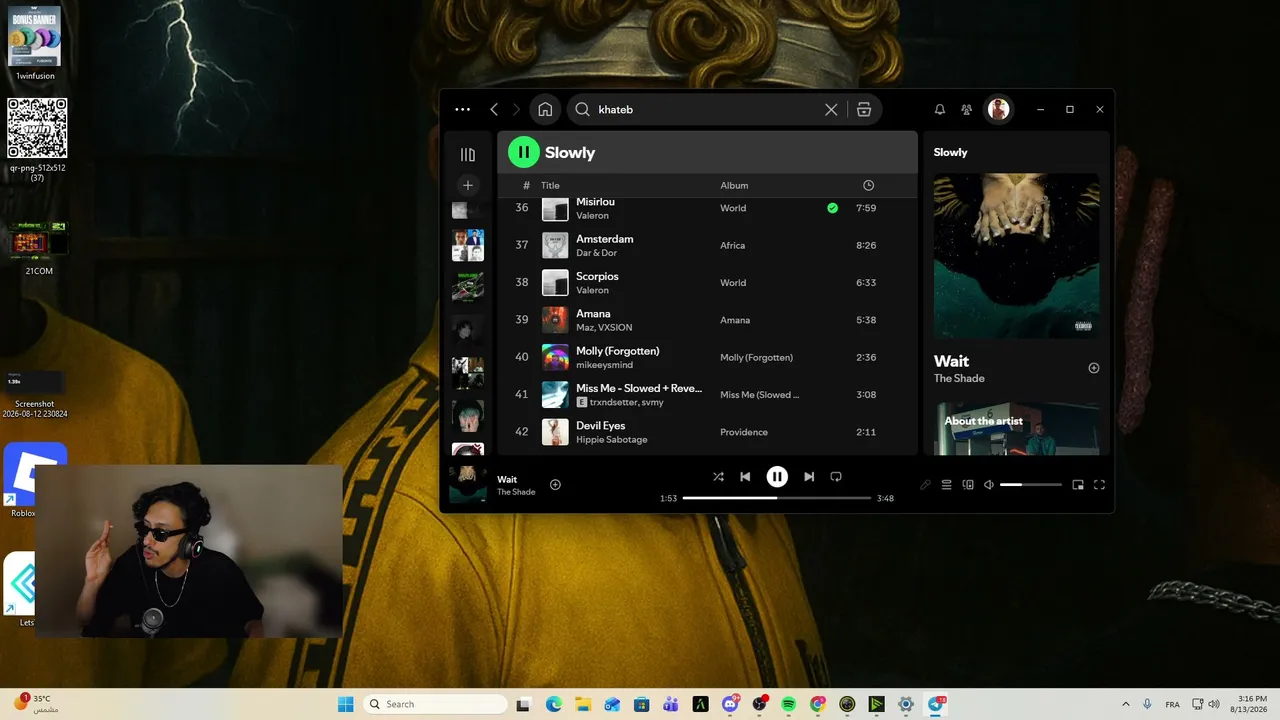The image size is (1280, 720).
Task: Sort by the Title column header
Action: click(550, 185)
